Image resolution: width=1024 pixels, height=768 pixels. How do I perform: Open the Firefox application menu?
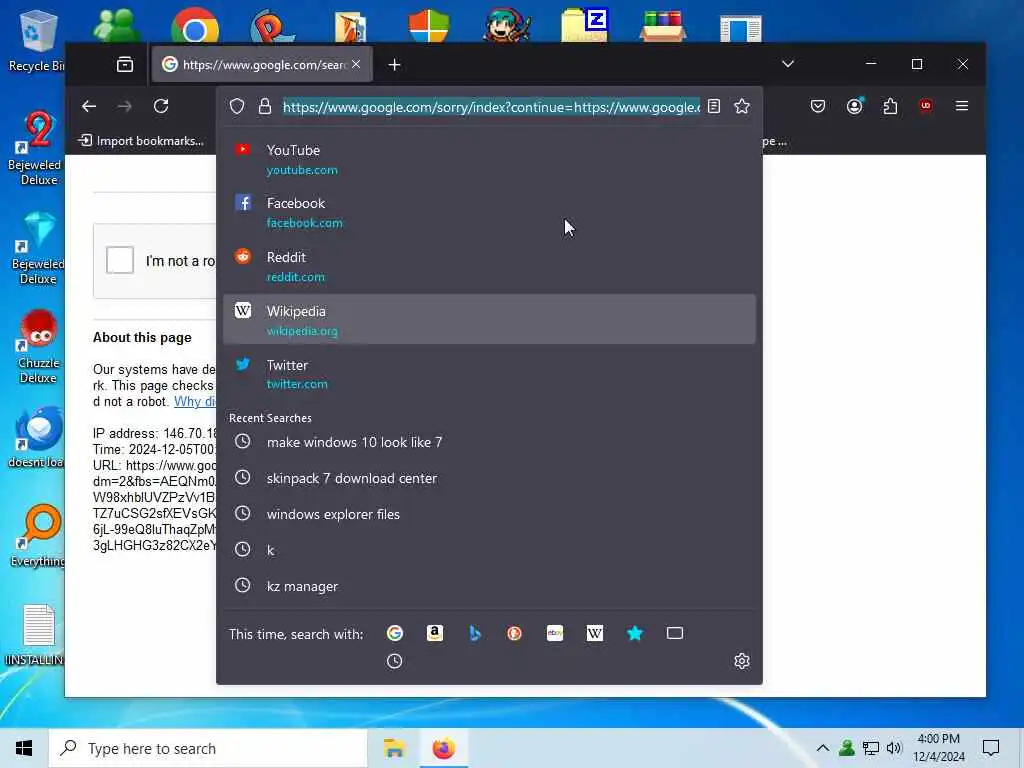click(962, 106)
